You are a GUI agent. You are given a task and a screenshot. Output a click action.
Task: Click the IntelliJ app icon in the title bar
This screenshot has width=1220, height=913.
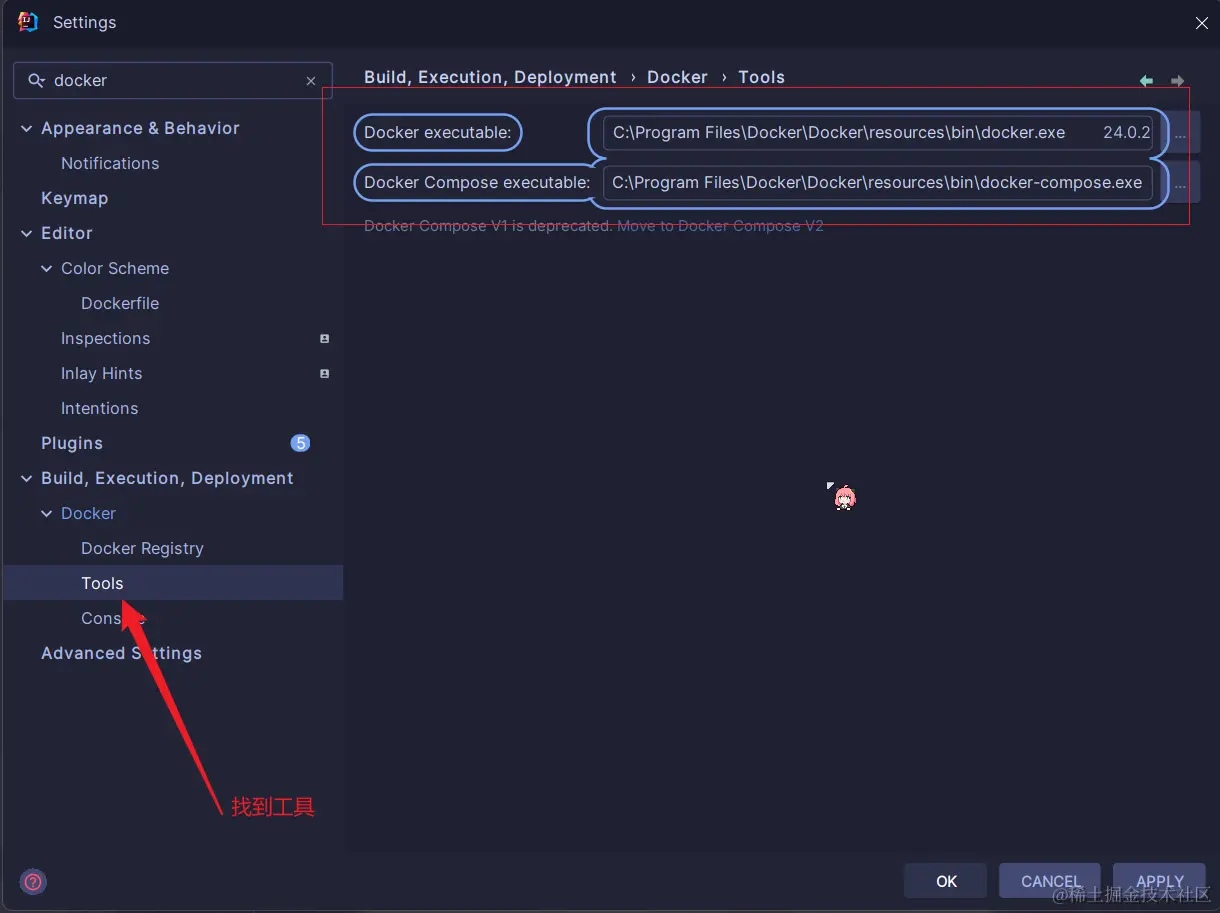[x=28, y=22]
